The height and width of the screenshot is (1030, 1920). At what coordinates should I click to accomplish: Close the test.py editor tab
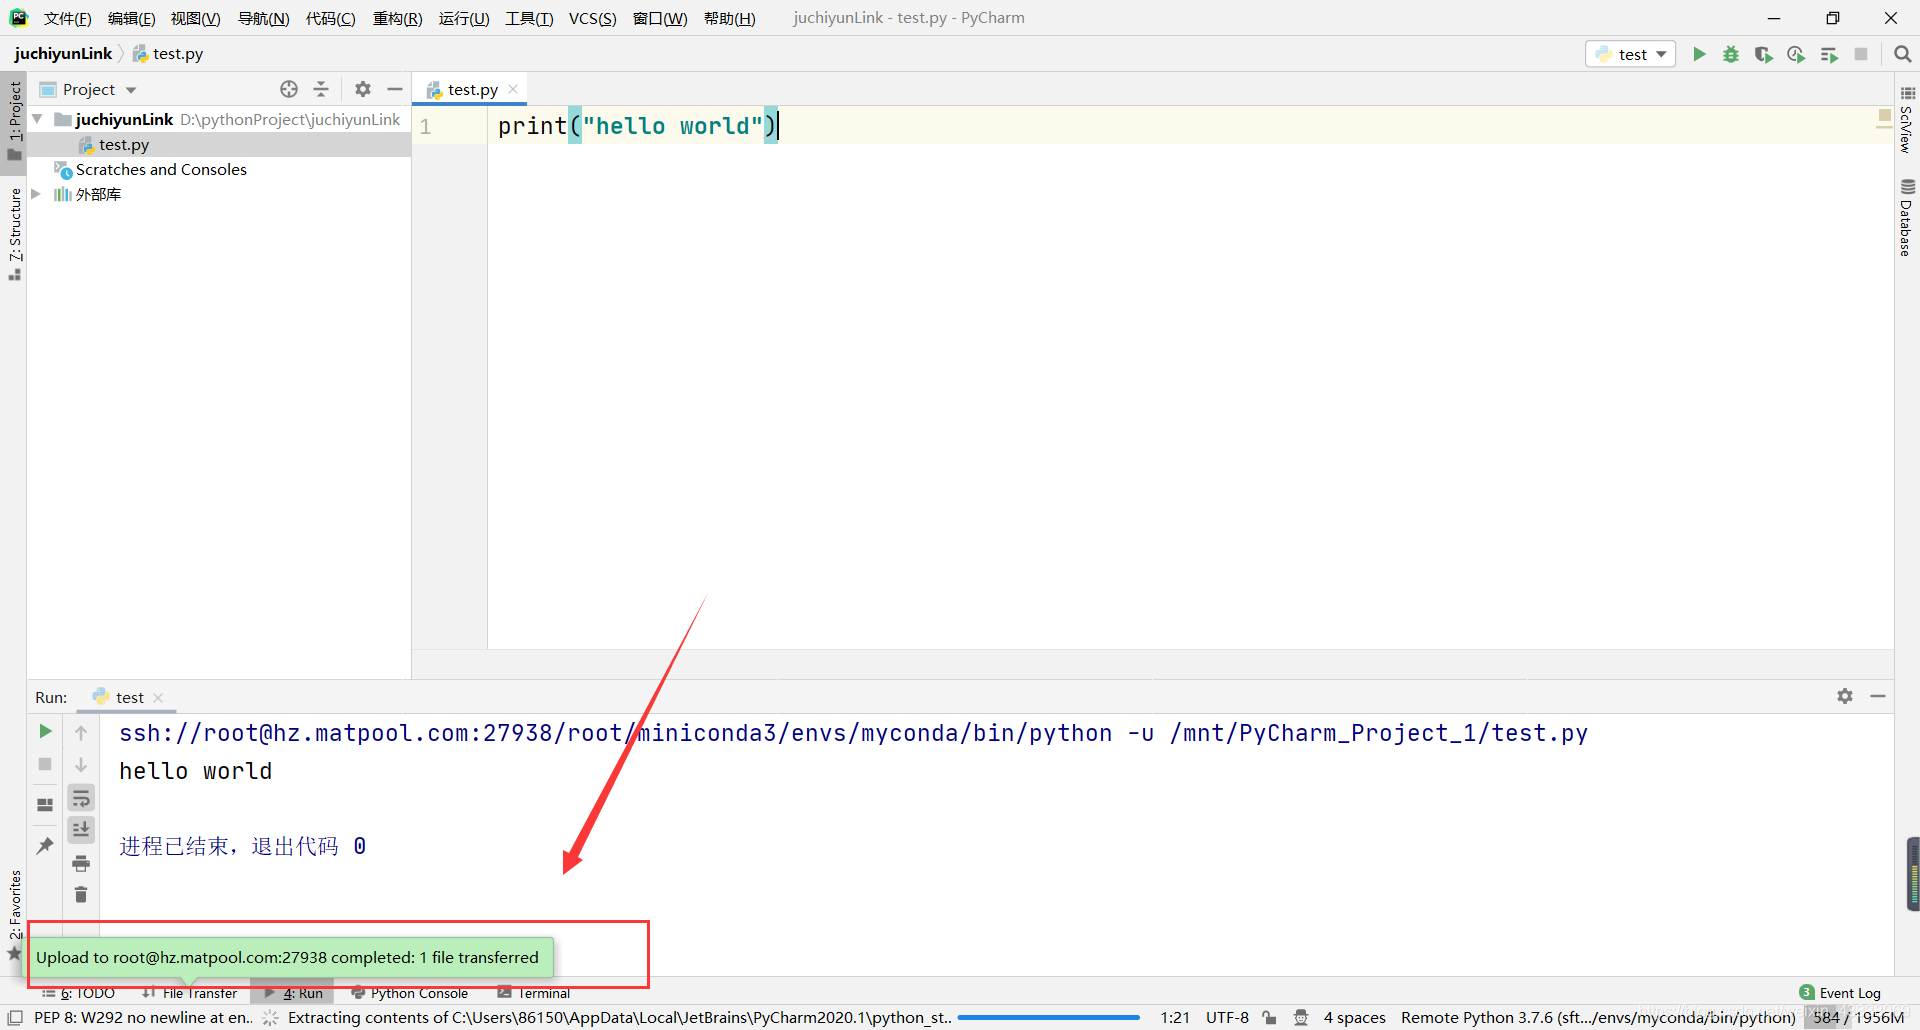tap(513, 89)
